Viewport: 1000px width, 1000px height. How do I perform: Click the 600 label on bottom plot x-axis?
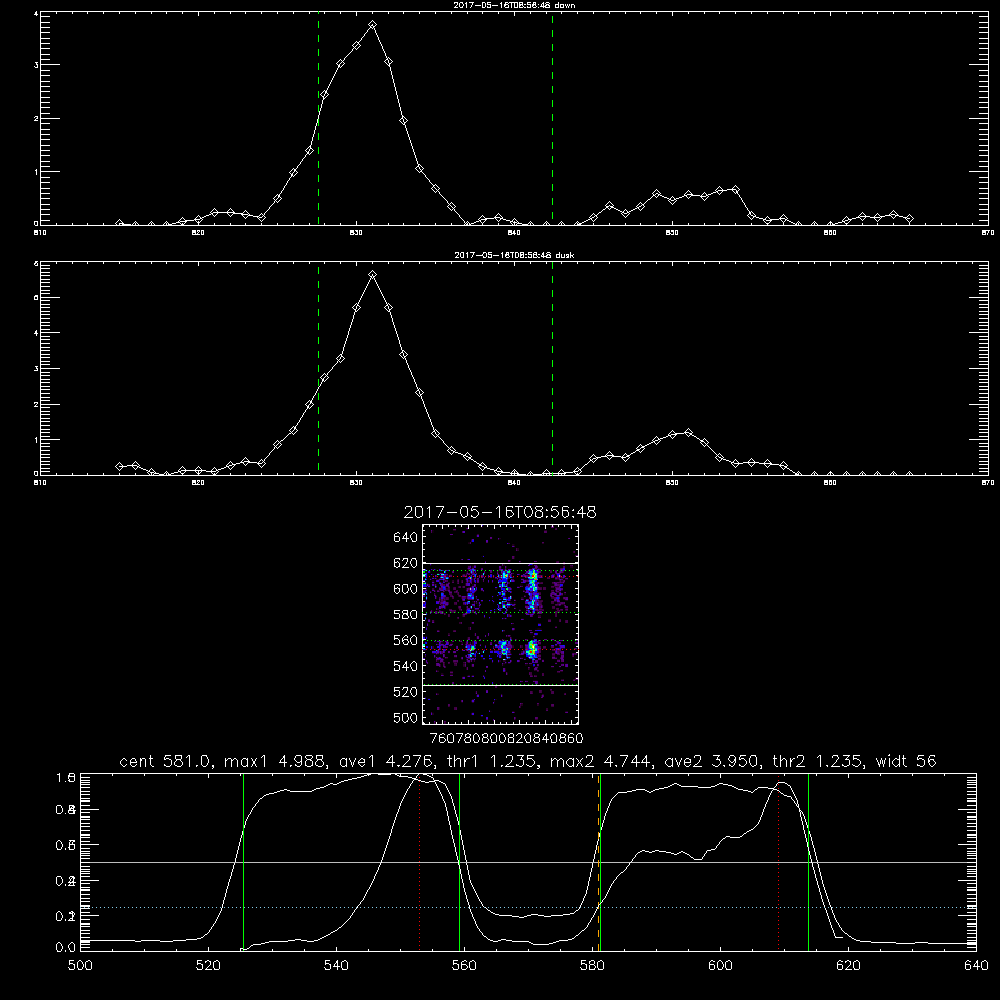point(720,966)
